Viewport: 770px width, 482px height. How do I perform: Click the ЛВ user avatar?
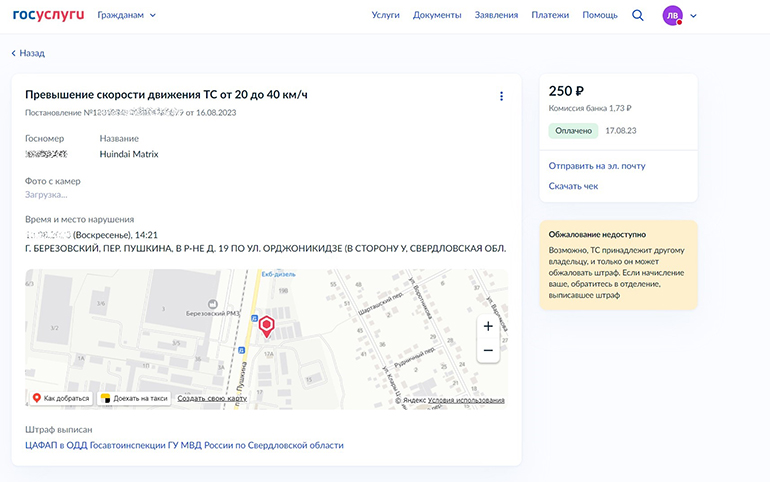click(x=672, y=16)
